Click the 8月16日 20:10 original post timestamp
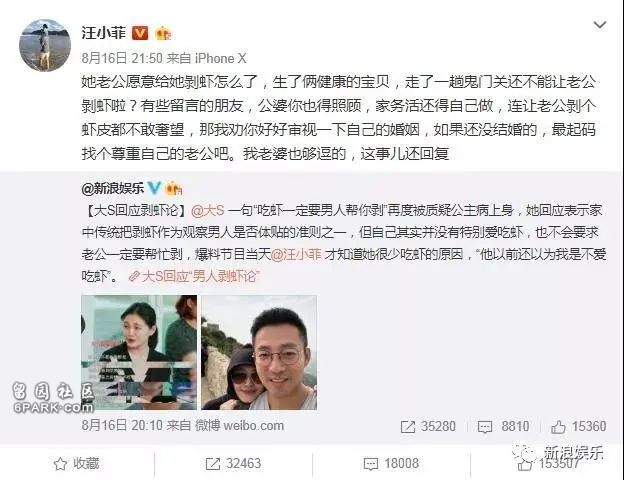The image size is (624, 480). tap(122, 425)
